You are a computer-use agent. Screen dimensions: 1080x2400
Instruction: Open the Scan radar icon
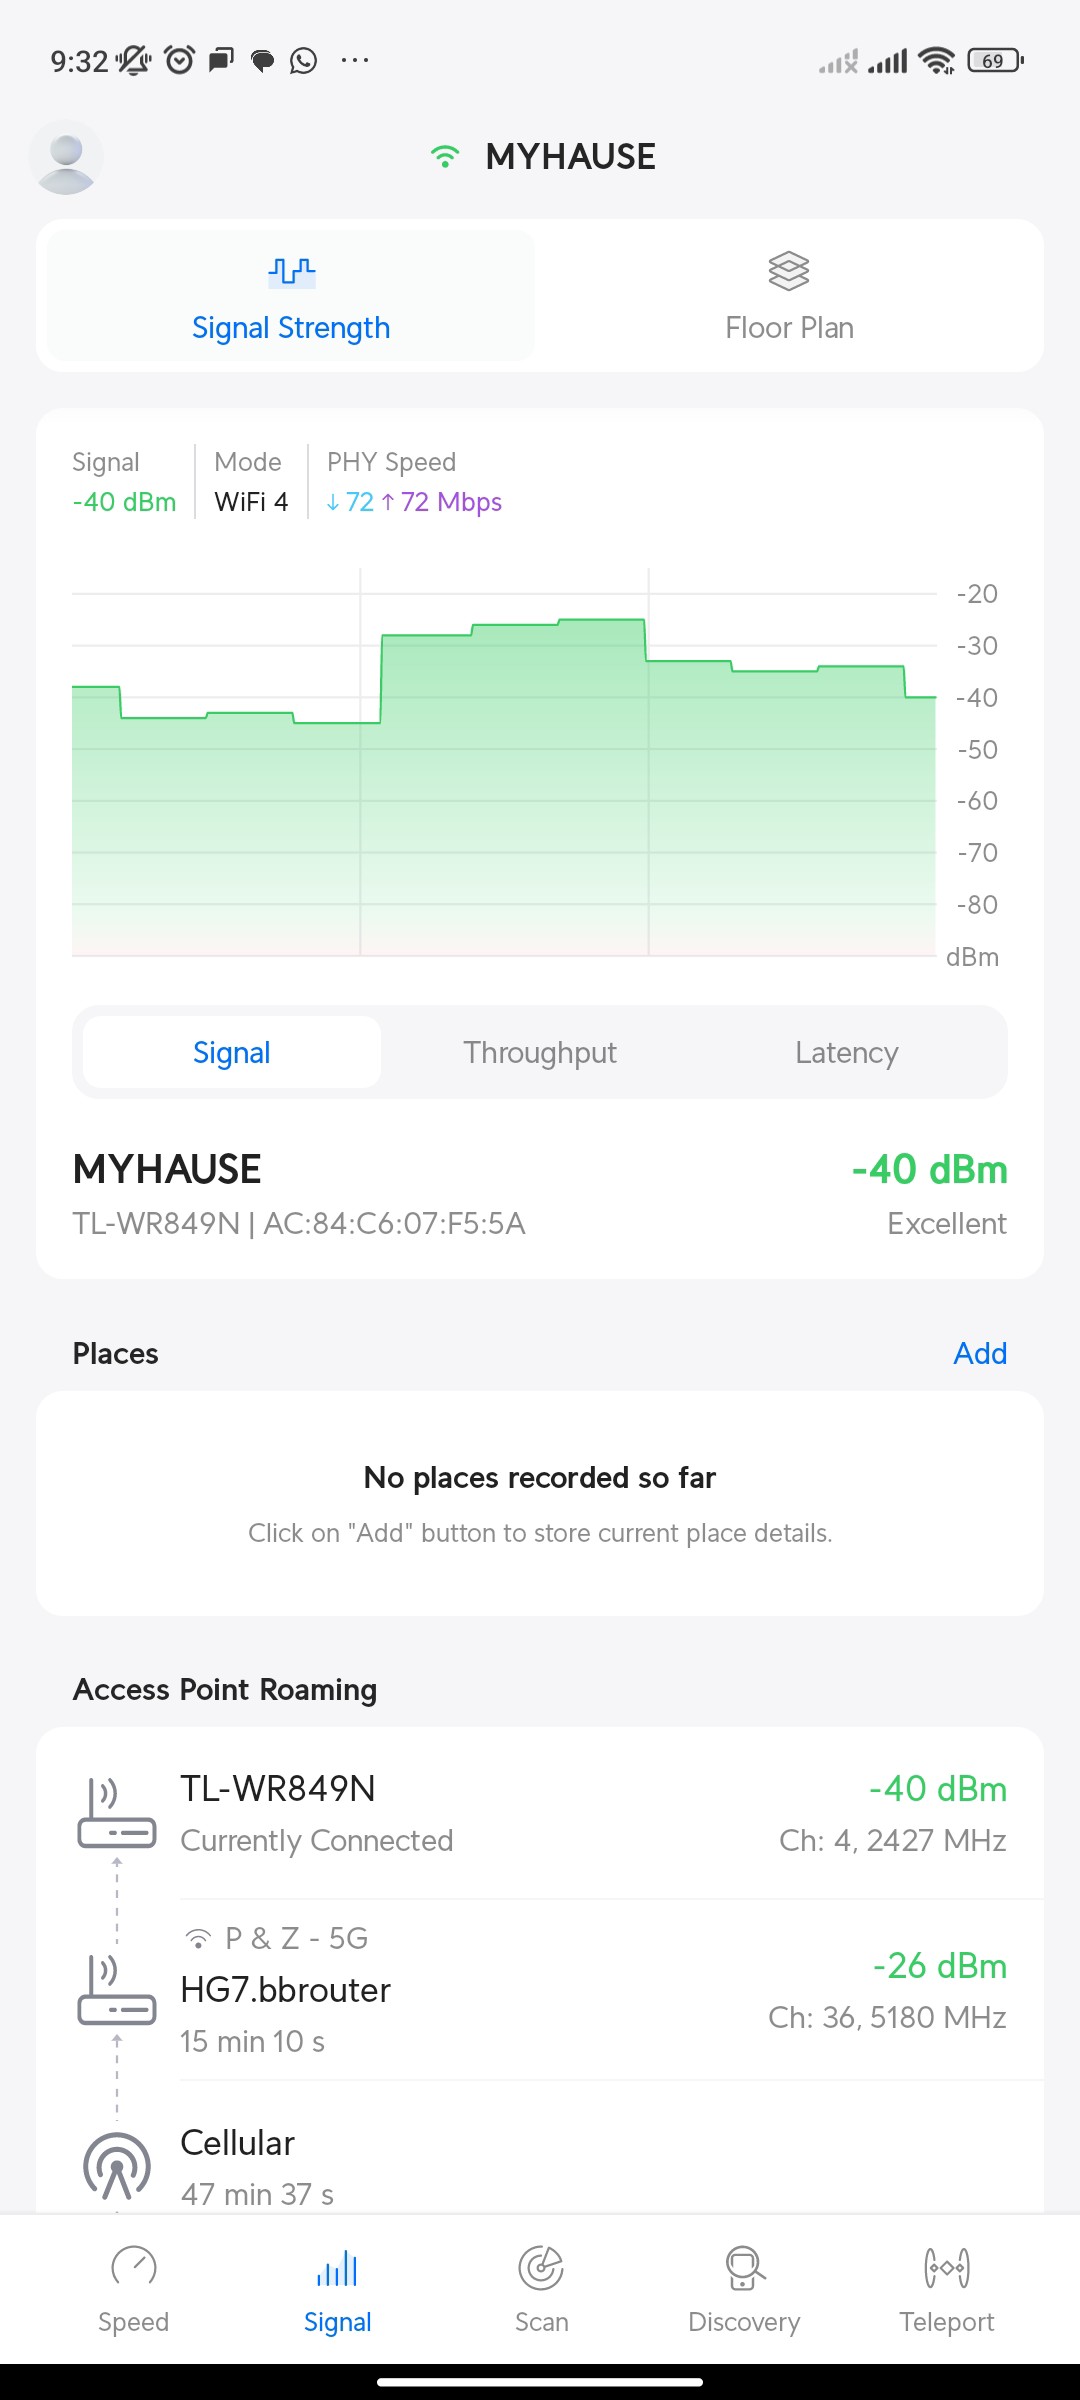[x=541, y=2267]
